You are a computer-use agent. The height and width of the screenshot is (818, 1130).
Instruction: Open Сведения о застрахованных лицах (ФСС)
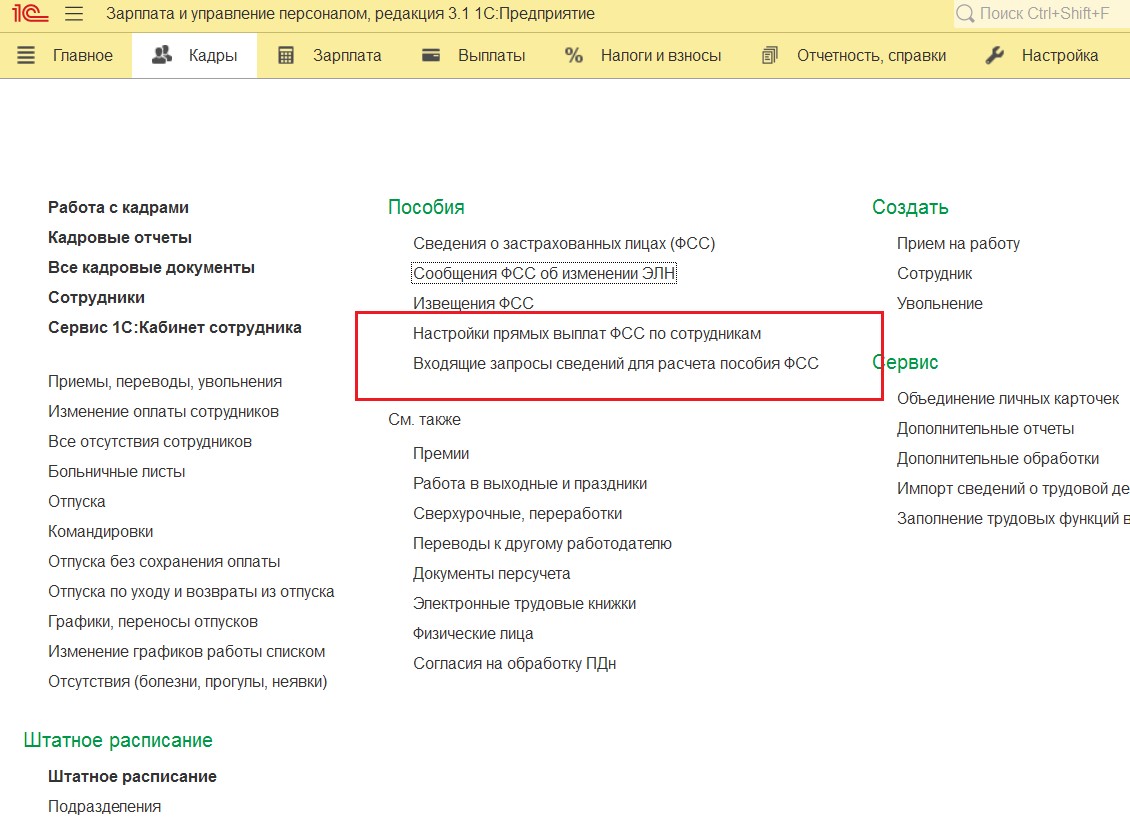pos(564,244)
